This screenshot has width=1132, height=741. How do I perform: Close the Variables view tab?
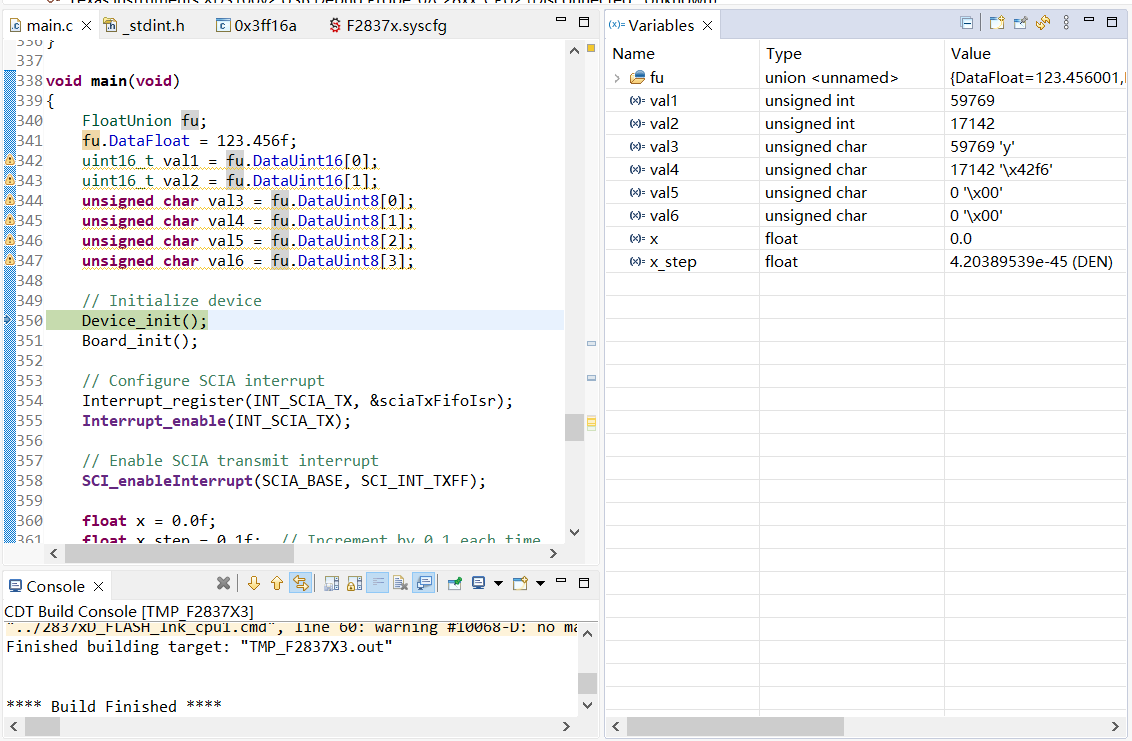pos(707,26)
